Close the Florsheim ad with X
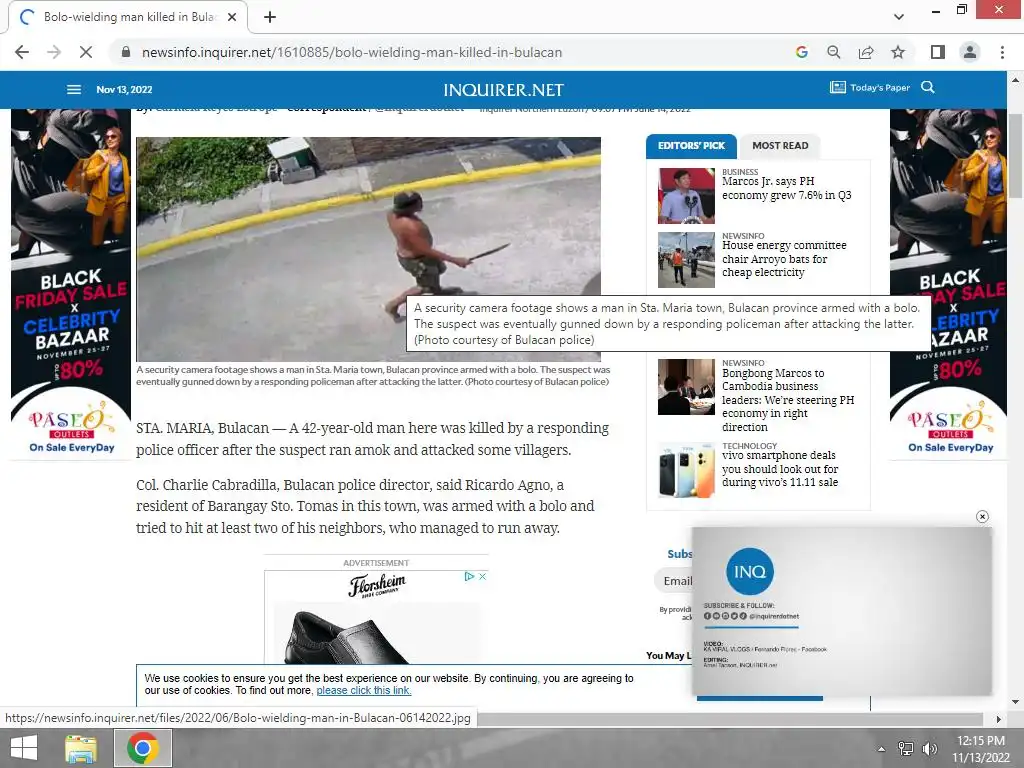1024x768 pixels. coord(483,576)
